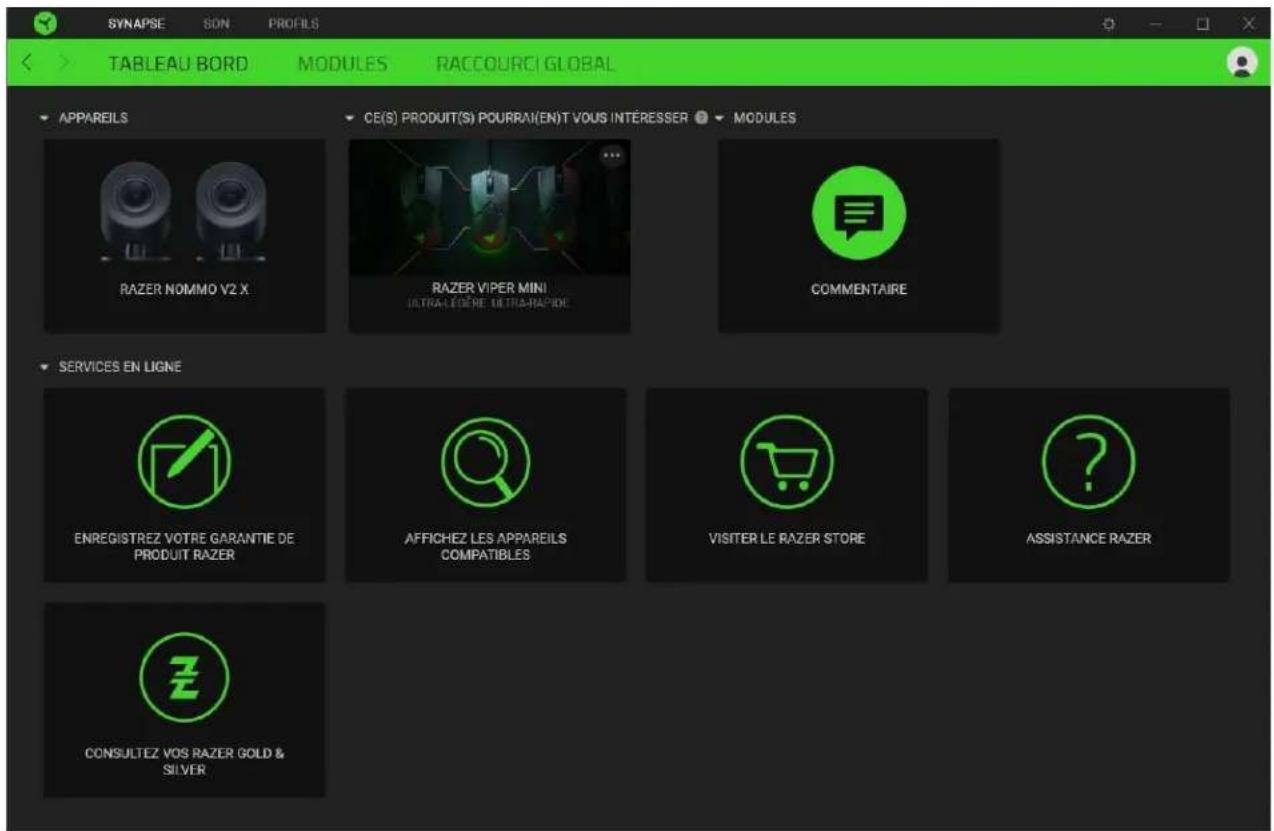The image size is (1274, 831).
Task: Switch to the Synapse top tab
Action: tap(135, 22)
